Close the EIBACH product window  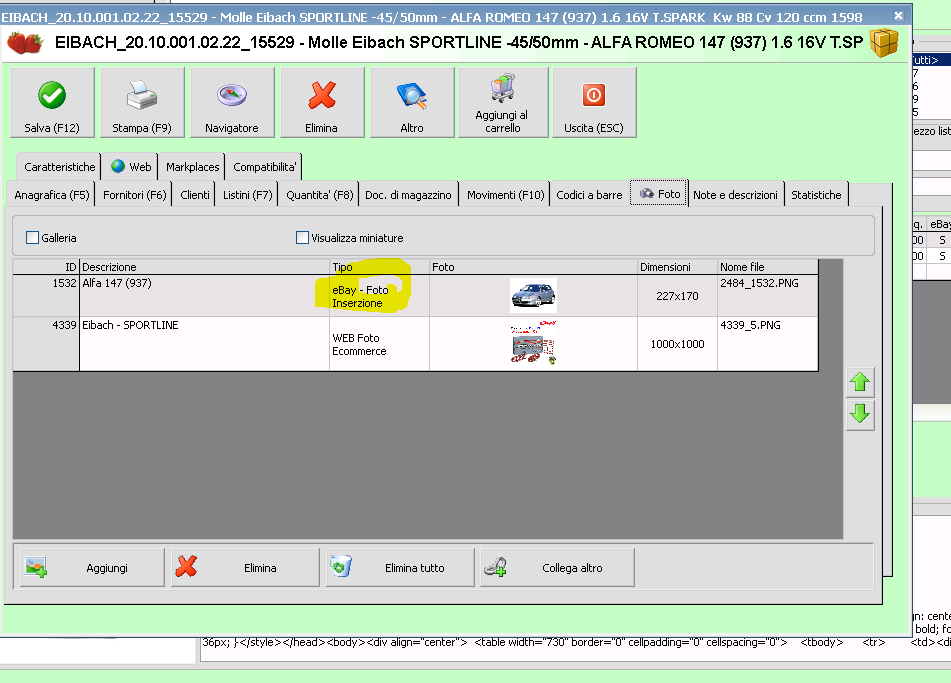(x=899, y=15)
